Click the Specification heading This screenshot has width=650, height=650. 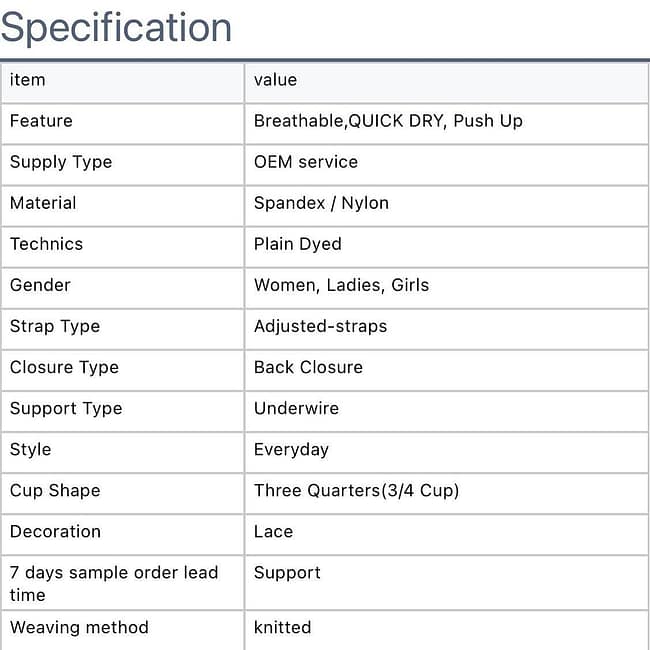coord(116,27)
